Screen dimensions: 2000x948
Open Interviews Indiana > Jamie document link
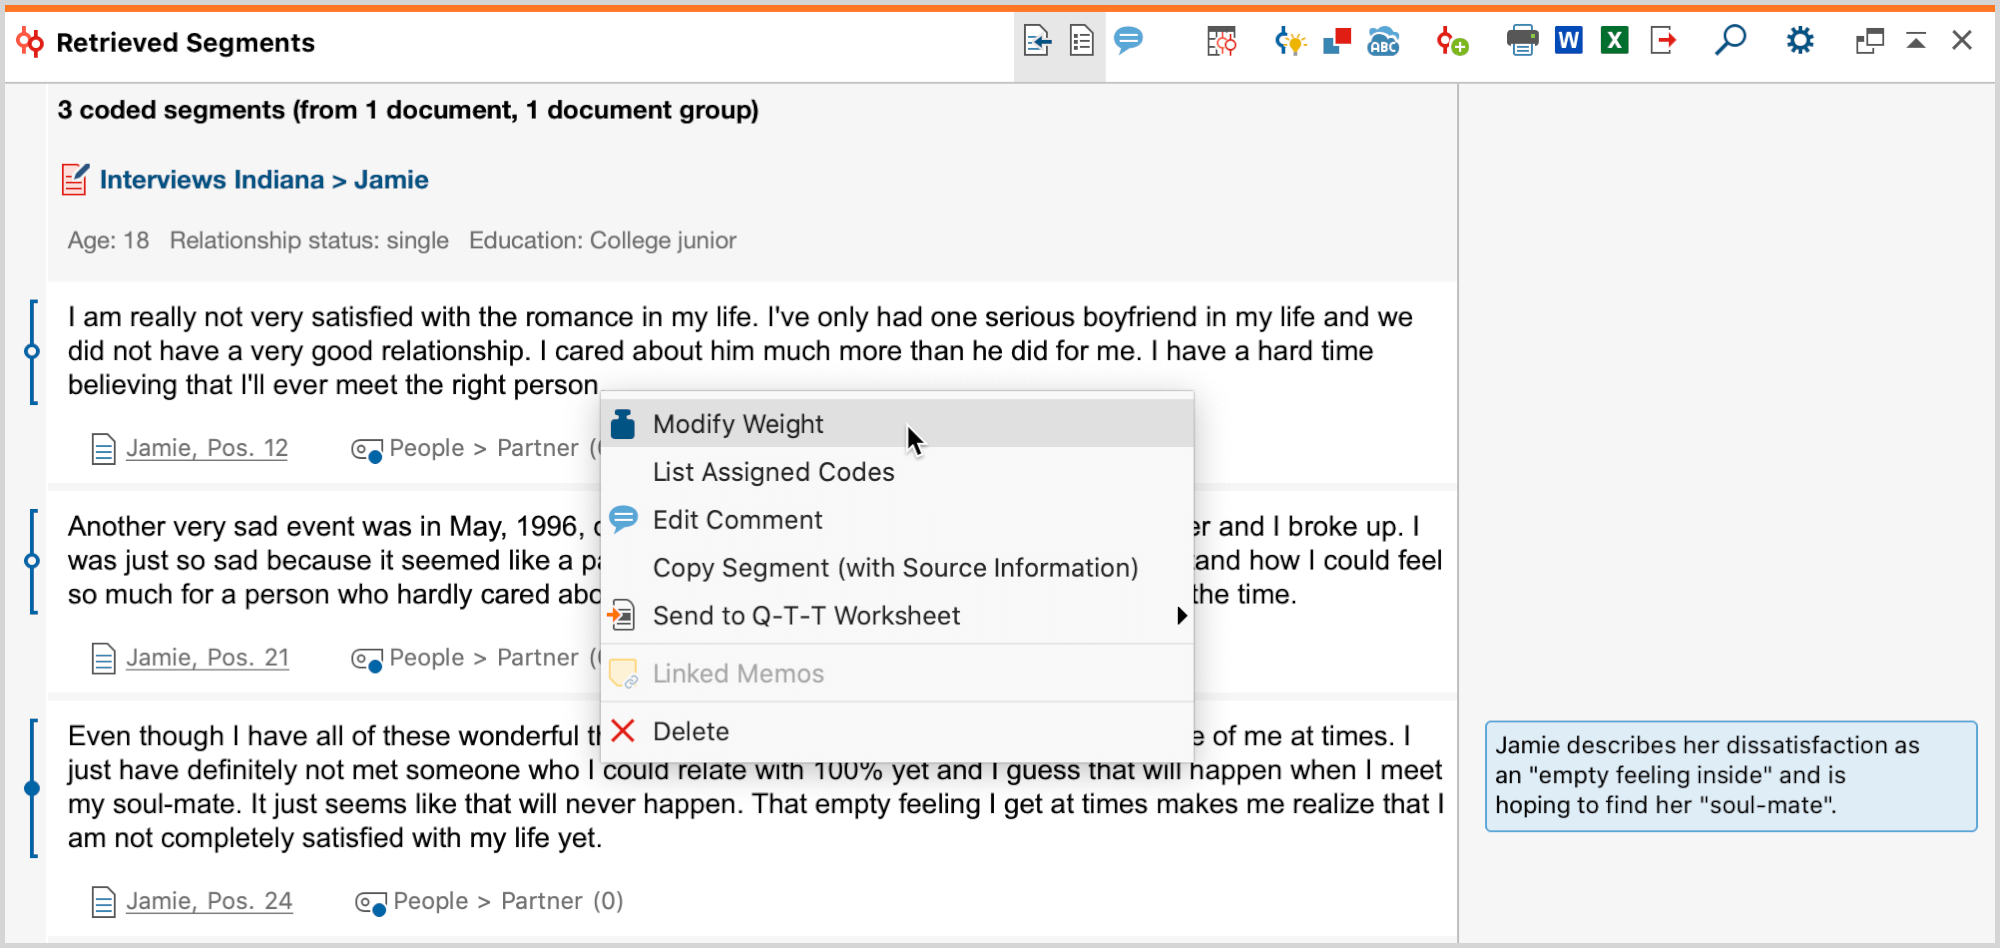click(264, 180)
